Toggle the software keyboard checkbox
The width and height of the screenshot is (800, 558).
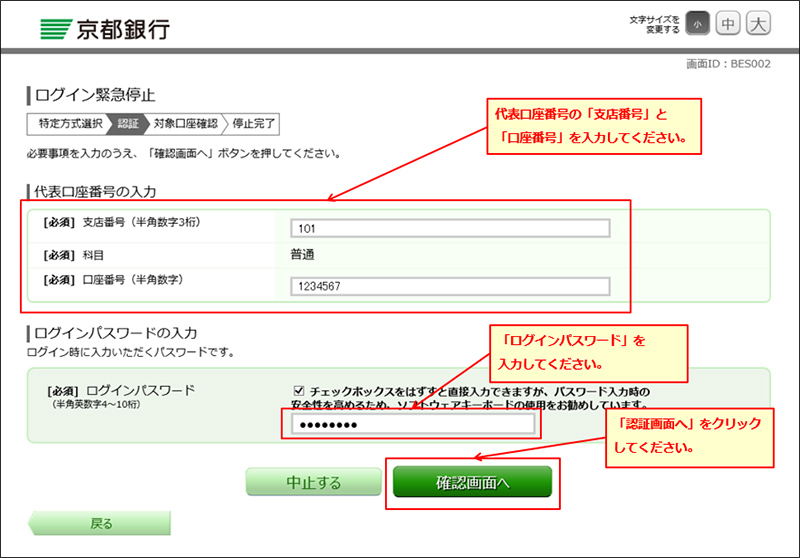click(x=299, y=391)
